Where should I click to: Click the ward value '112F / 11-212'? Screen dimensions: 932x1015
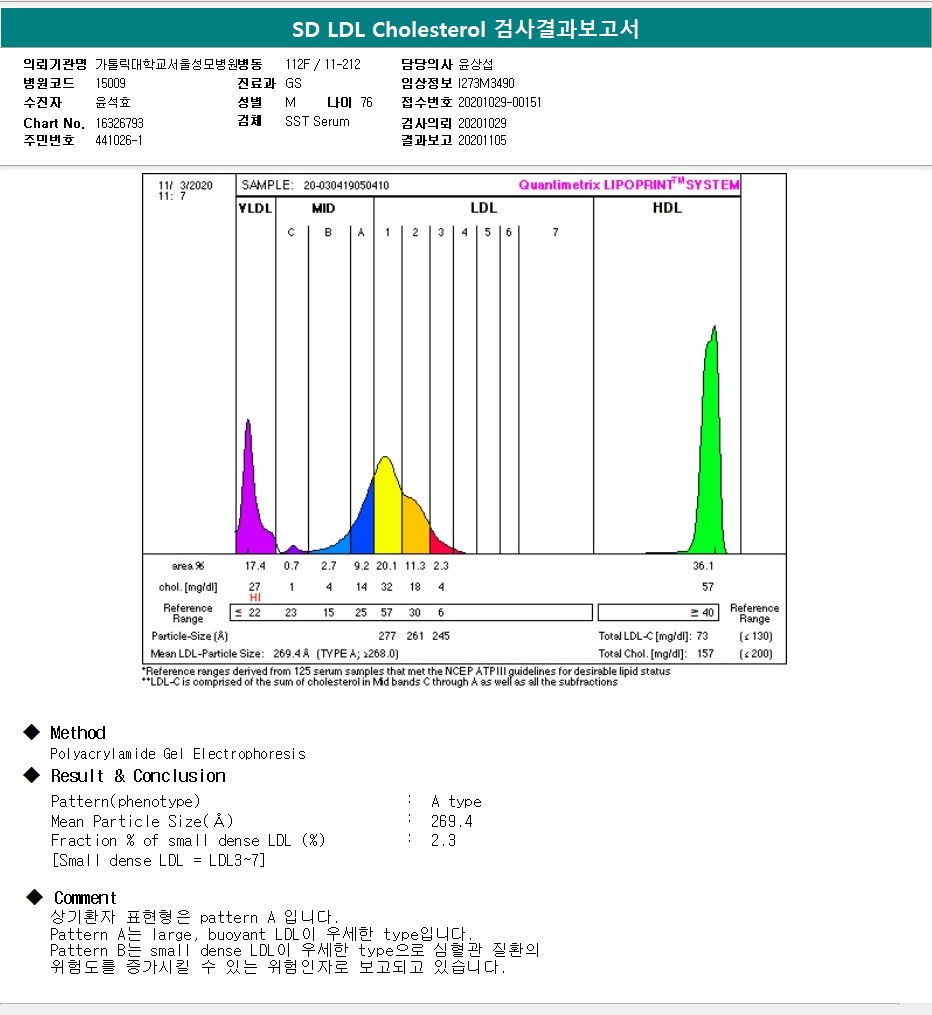(323, 64)
